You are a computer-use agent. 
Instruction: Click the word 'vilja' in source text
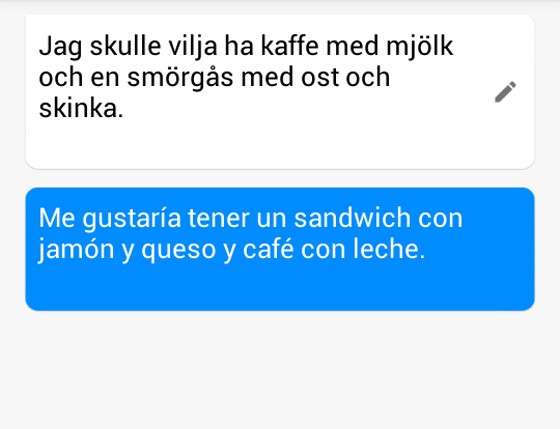[193, 47]
